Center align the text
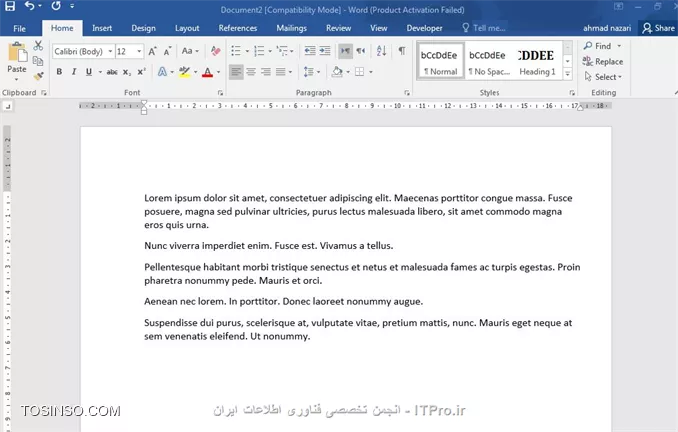The width and height of the screenshot is (678, 432). pyautogui.click(x=251, y=72)
